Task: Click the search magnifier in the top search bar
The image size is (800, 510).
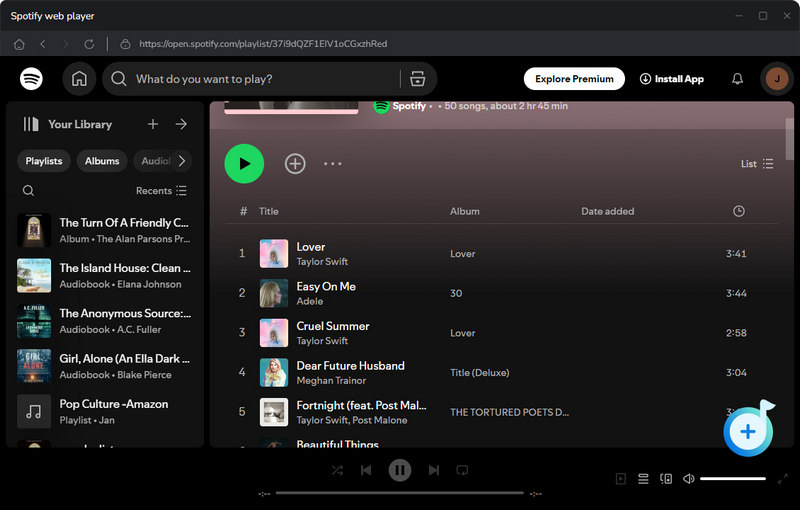Action: pos(119,79)
